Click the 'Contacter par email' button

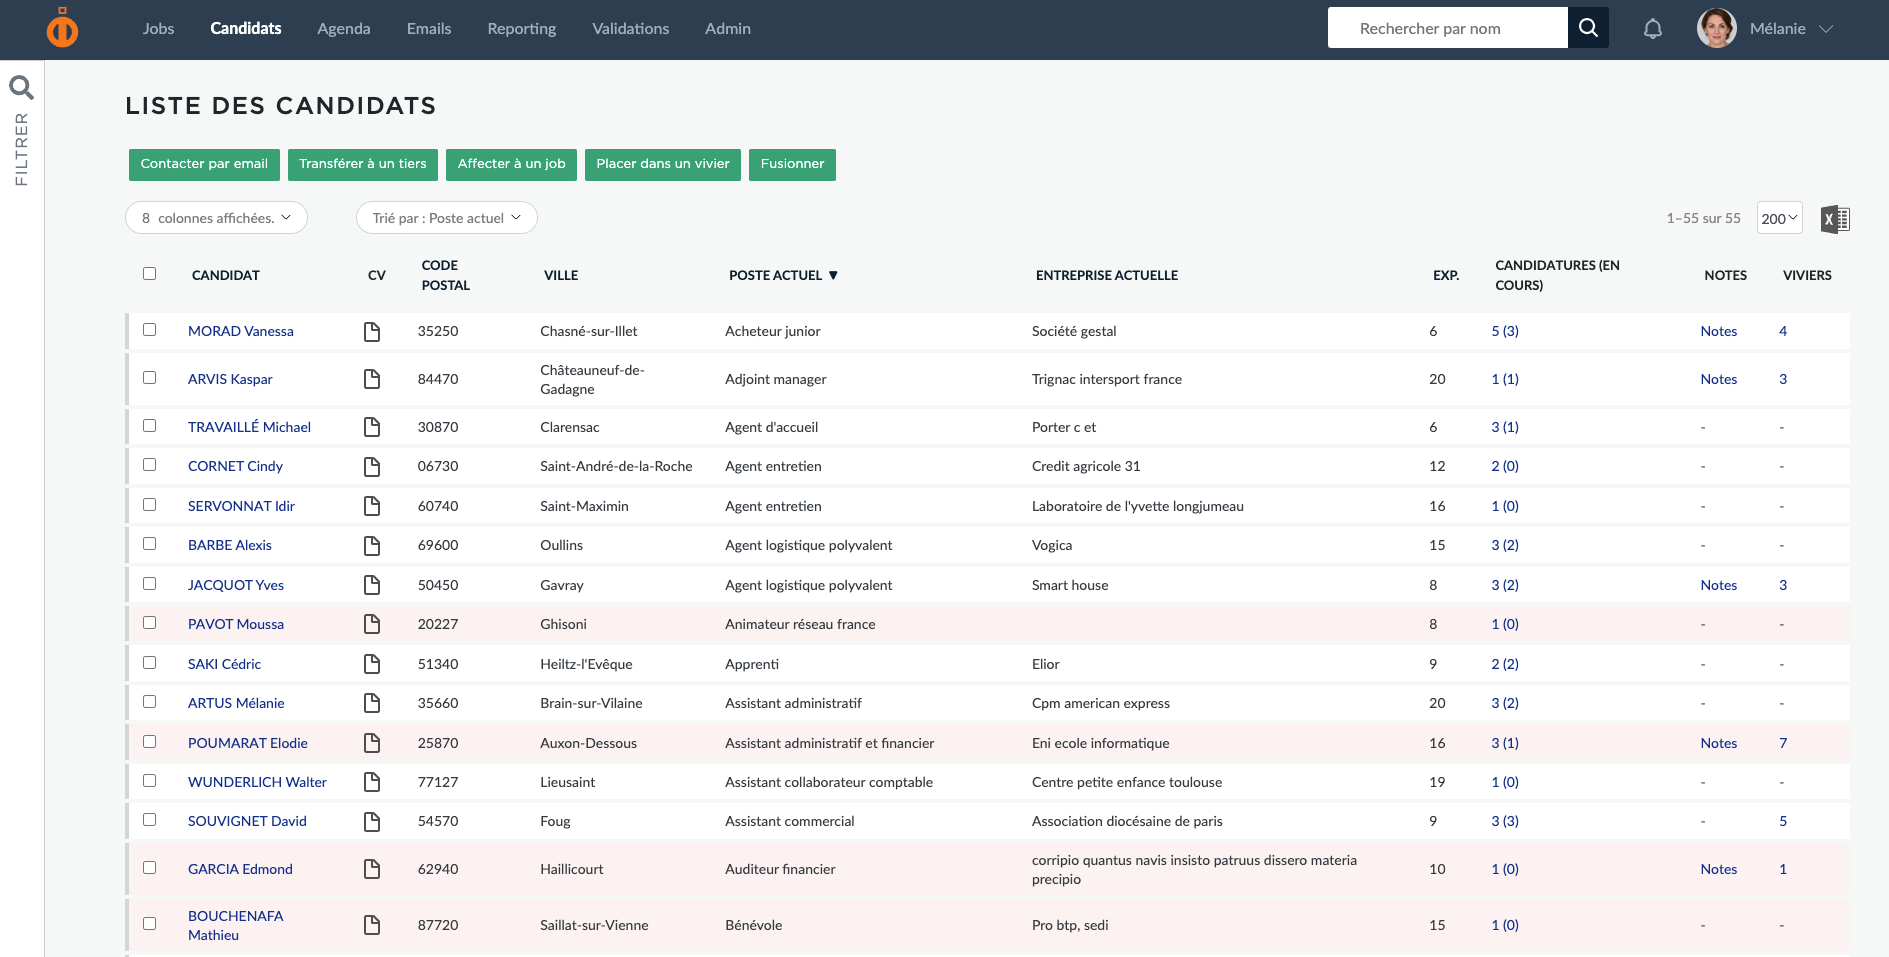pyautogui.click(x=204, y=164)
